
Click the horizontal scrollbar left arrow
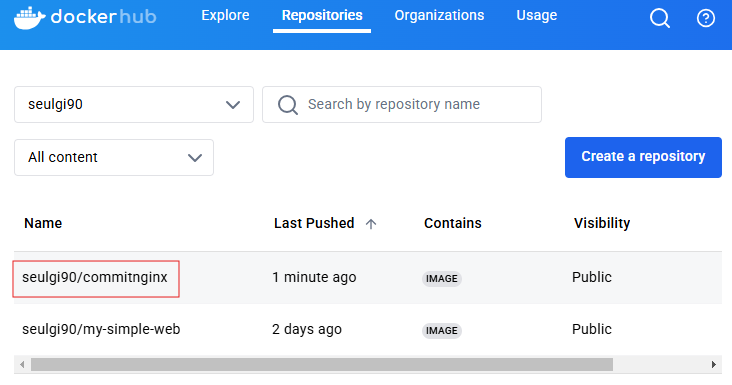22,364
